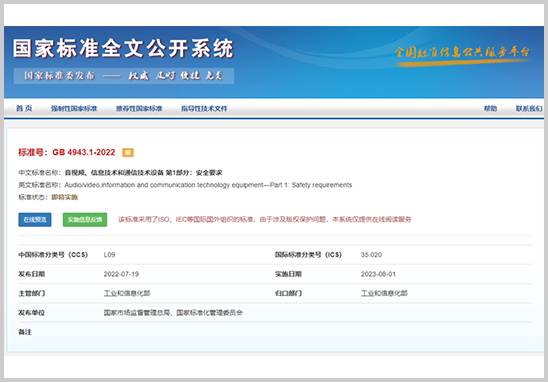
Task: Open 推荐性国家标准 menu item
Action: pos(139,109)
